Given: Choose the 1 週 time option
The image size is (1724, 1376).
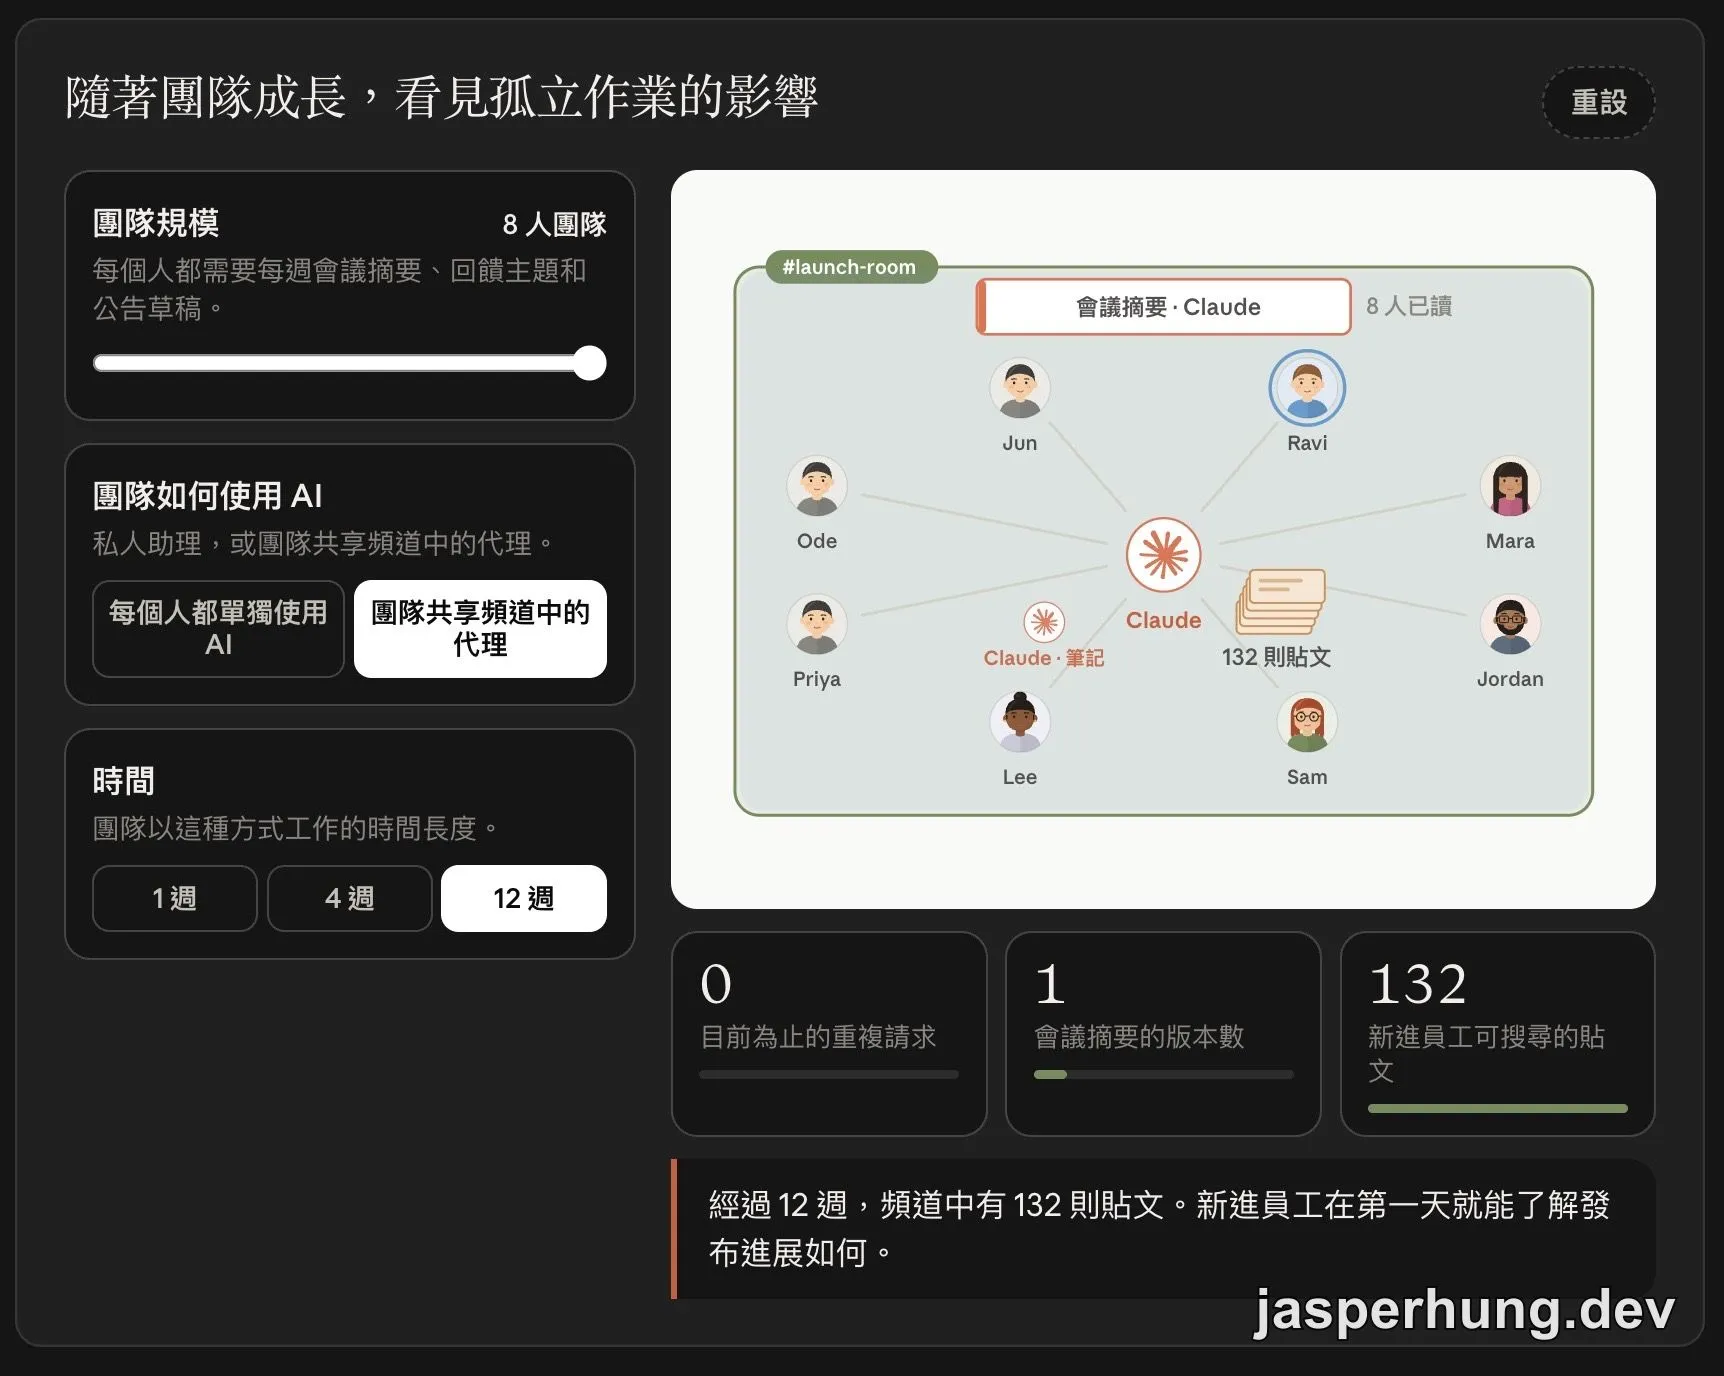Looking at the screenshot, I should [x=175, y=898].
